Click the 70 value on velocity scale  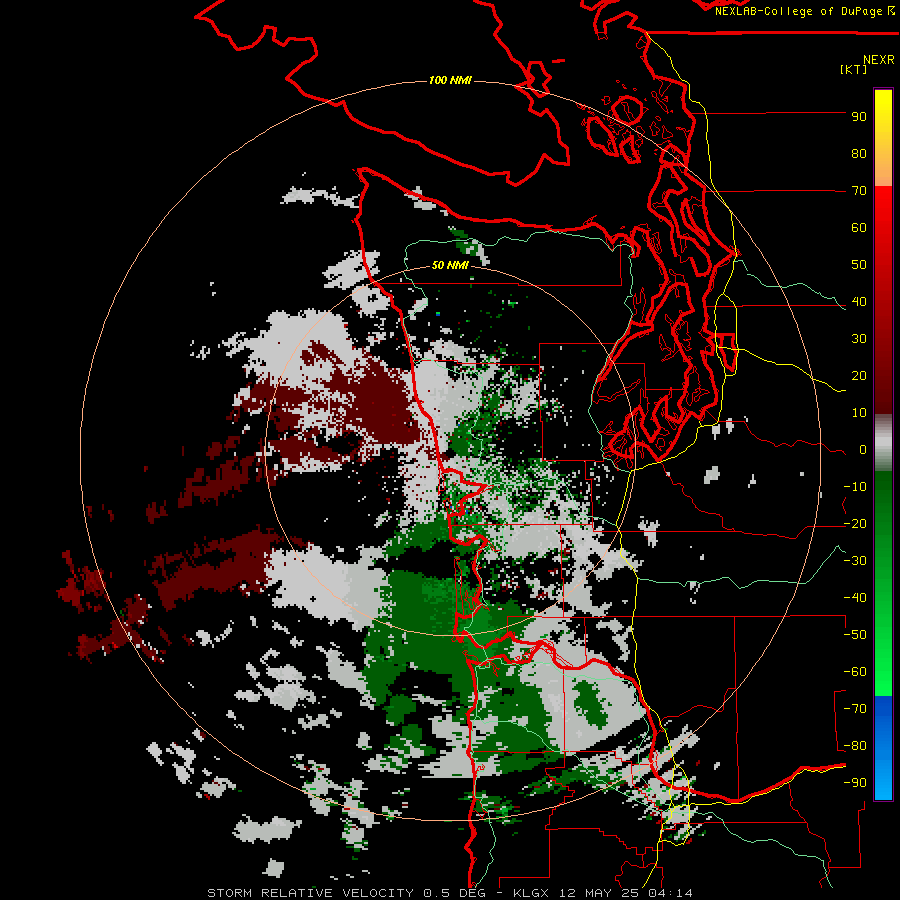click(859, 191)
